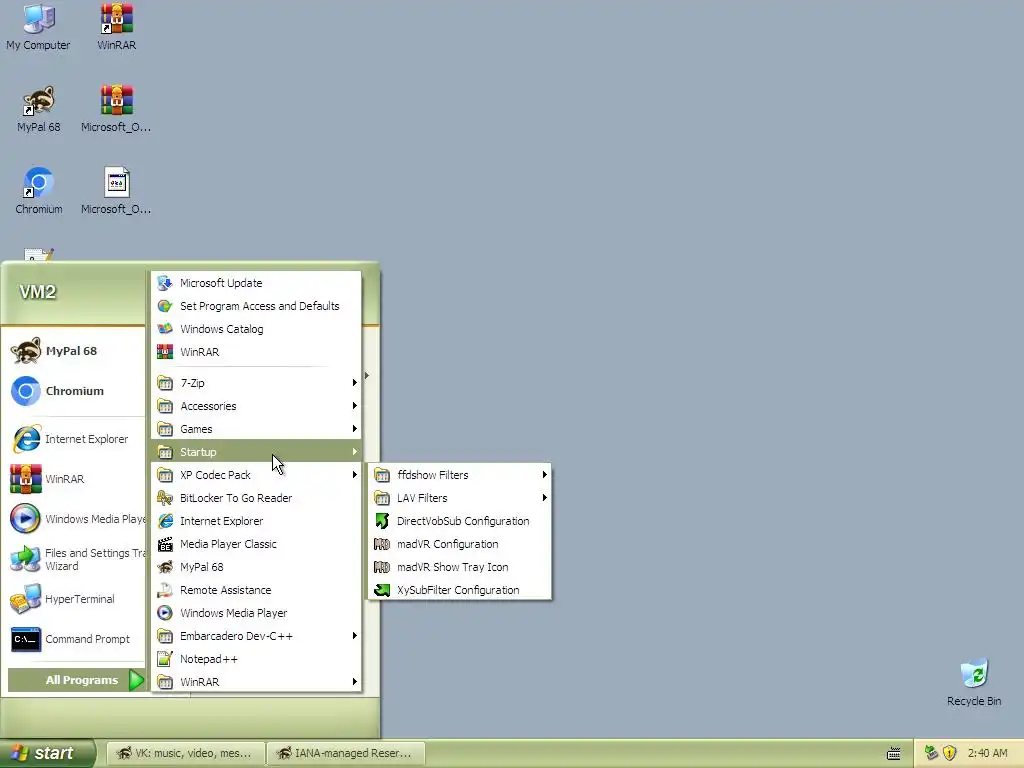Select MyPal 68 desktop icon
The height and width of the screenshot is (768, 1024).
coord(39,109)
